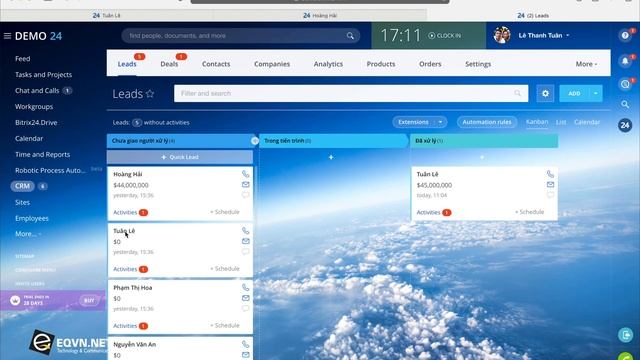Viewport: 640px width, 360px height.
Task: Click the leads without activities count badge
Action: point(137,122)
